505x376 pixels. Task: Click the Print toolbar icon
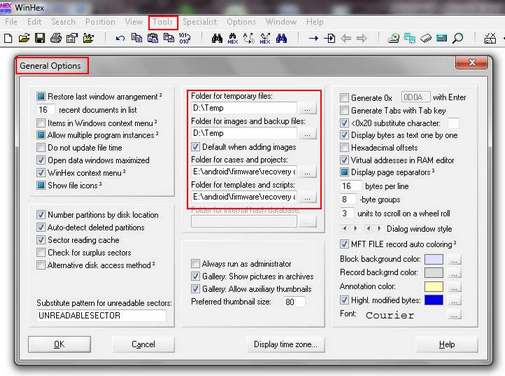coord(56,38)
